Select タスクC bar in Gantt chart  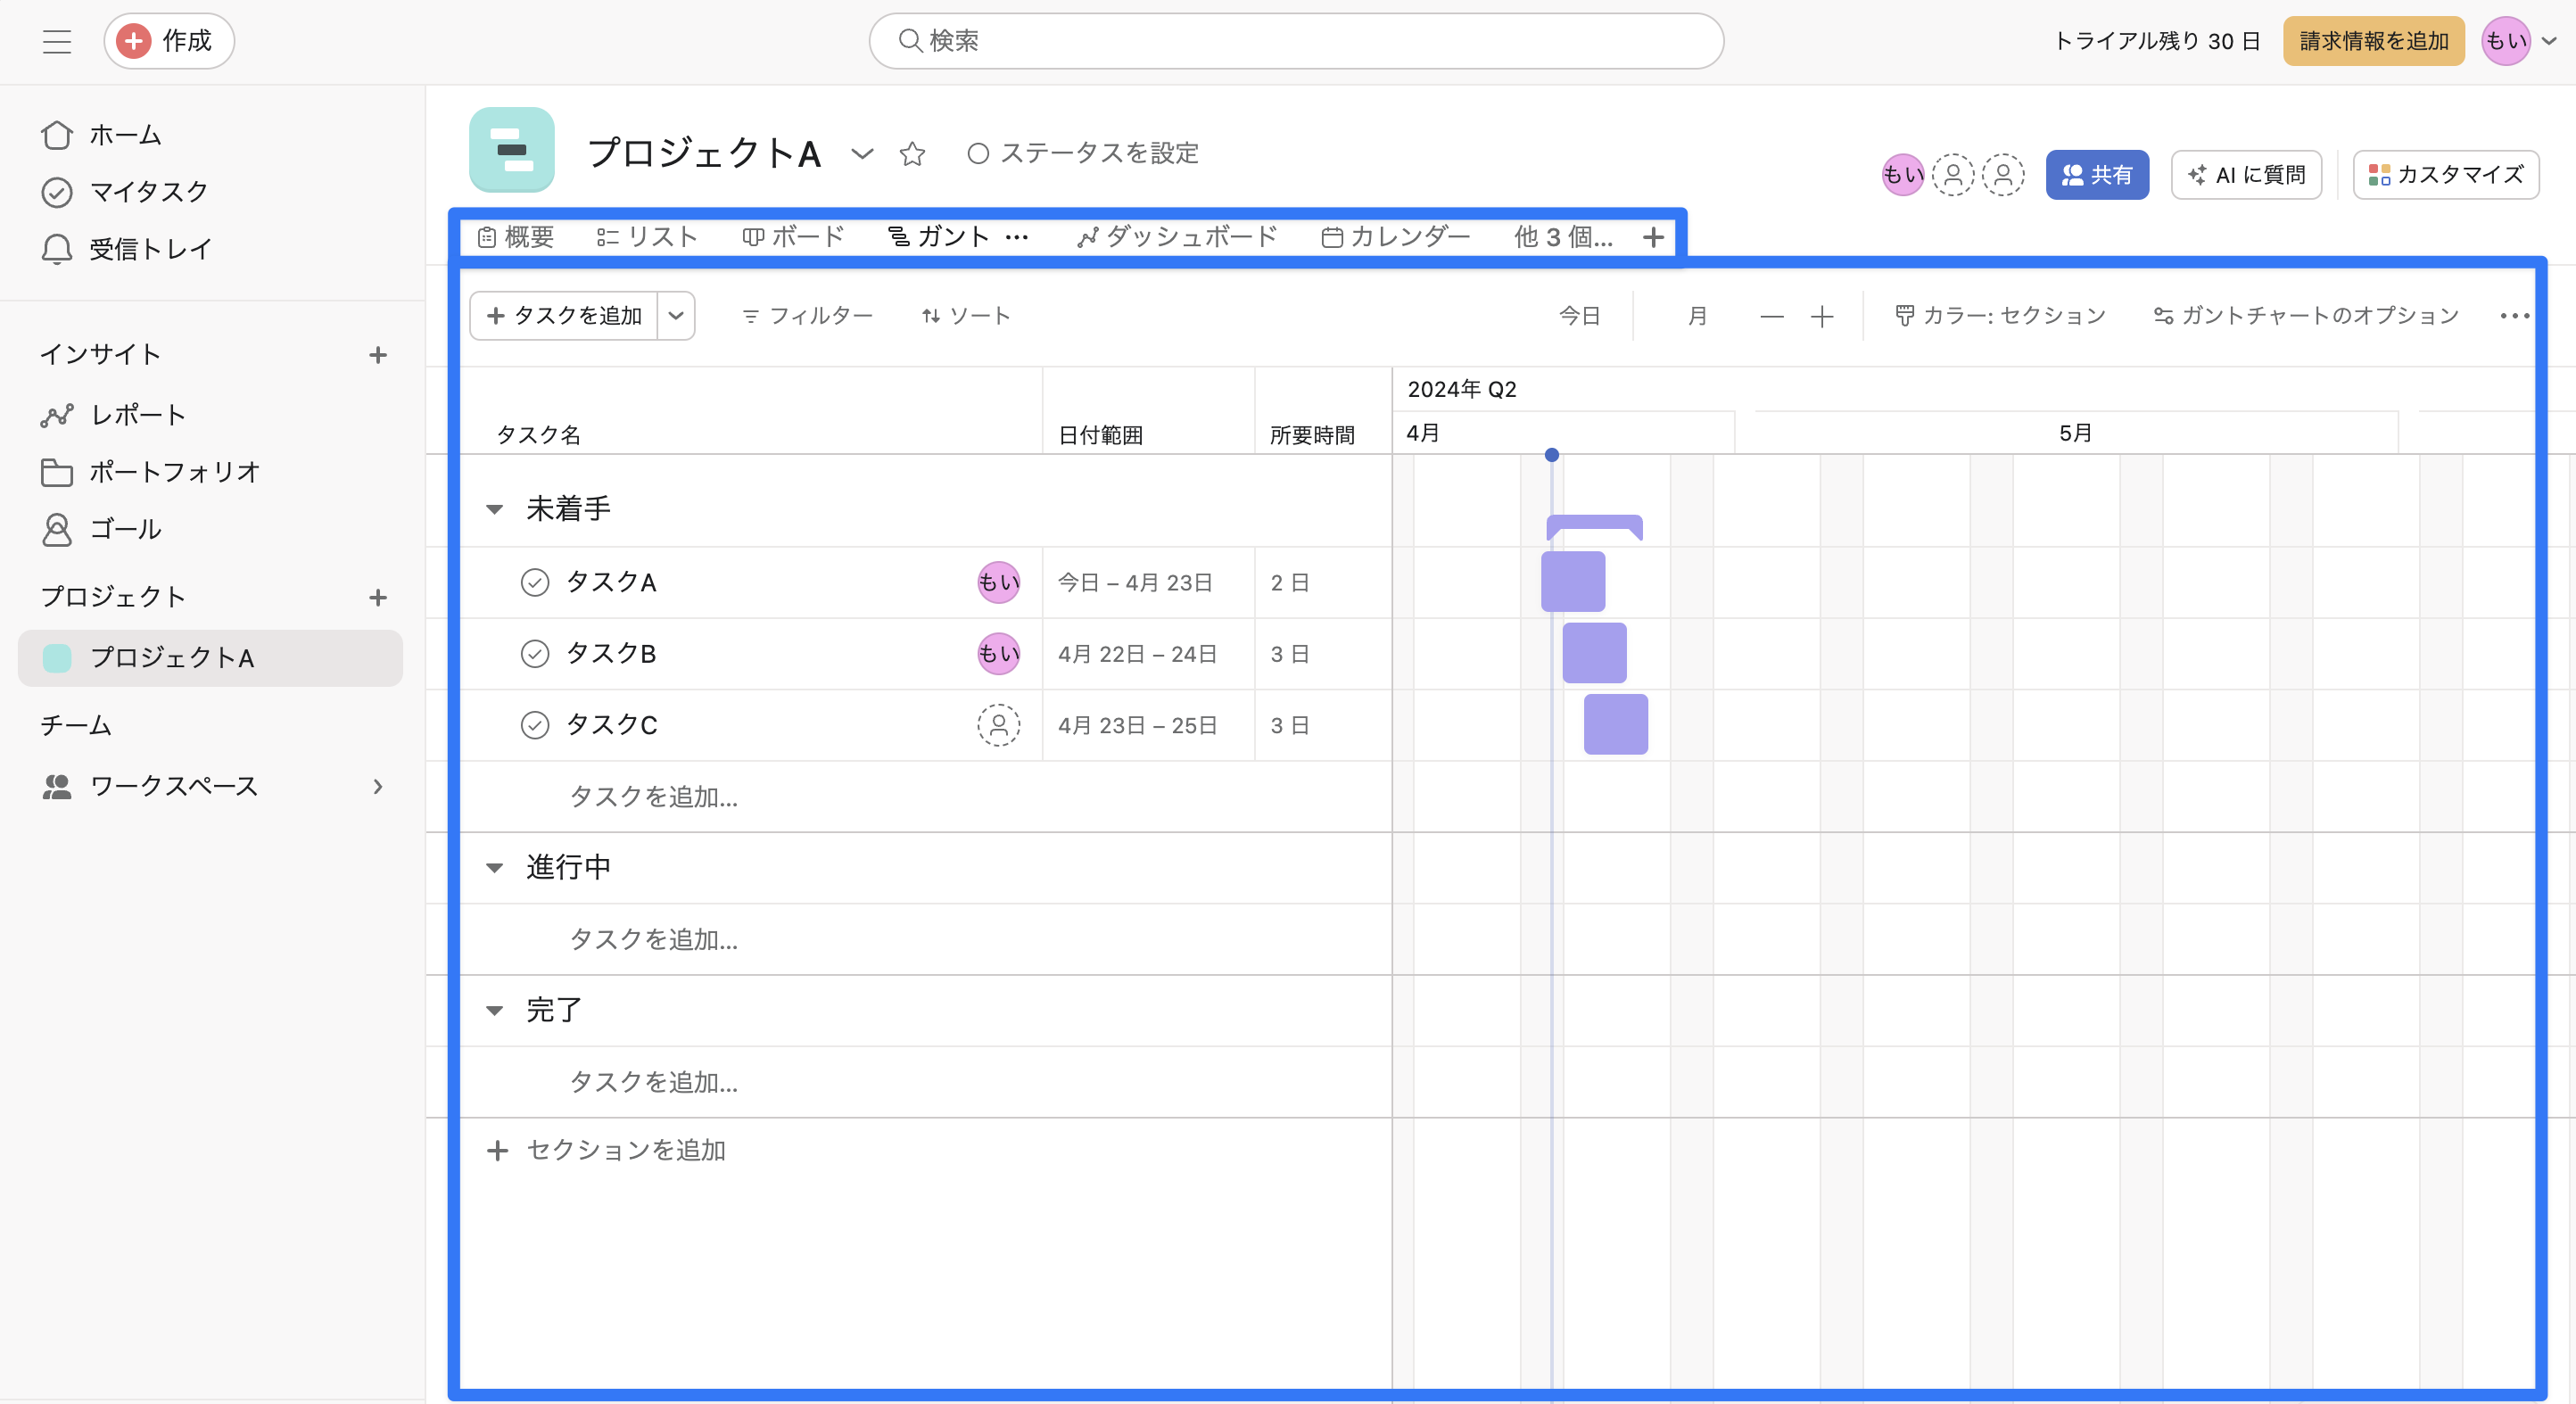pyautogui.click(x=1616, y=725)
